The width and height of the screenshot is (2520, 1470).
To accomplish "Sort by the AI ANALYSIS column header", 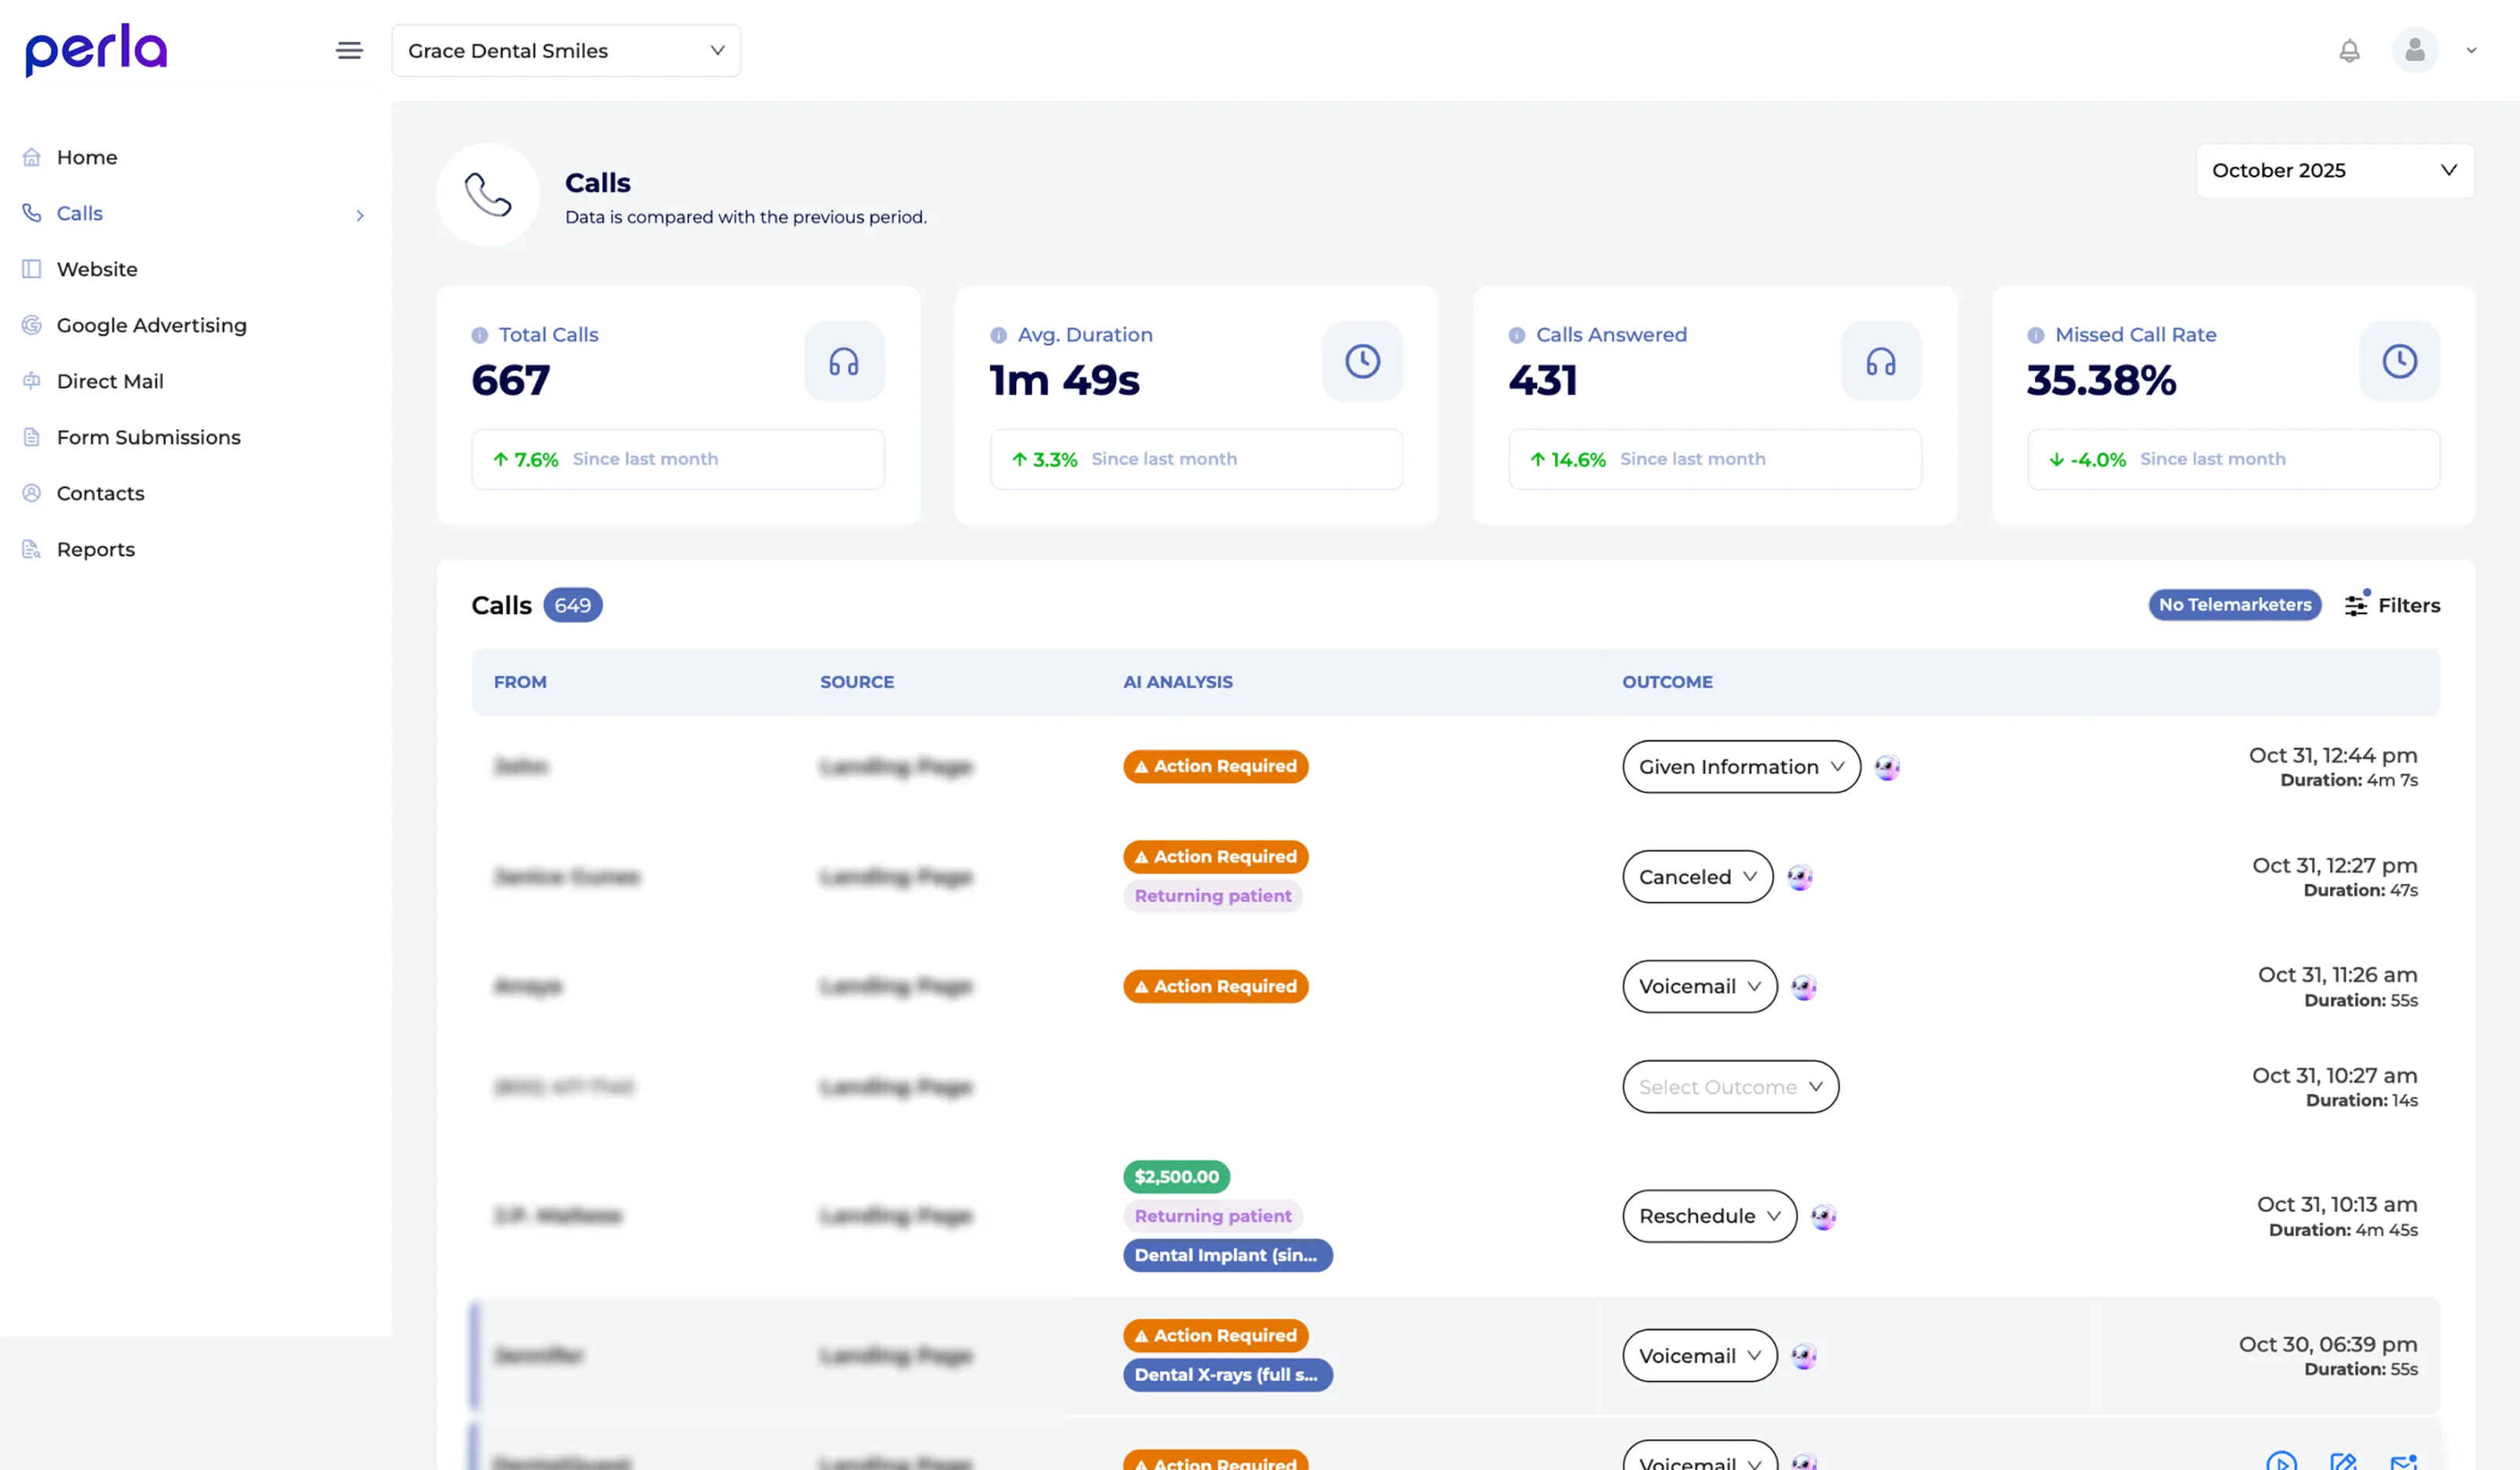I will pos(1177,682).
